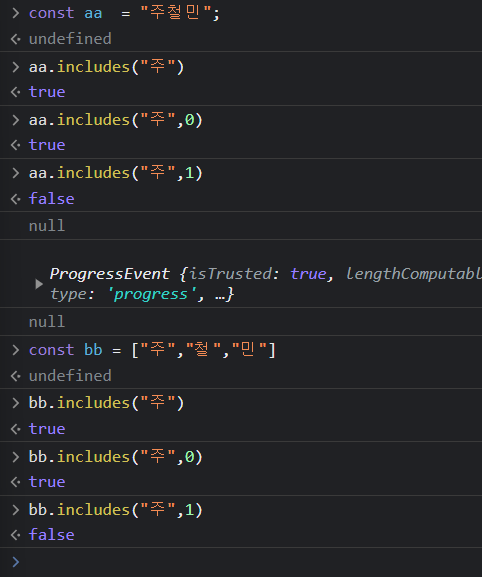Click the first null log message

[47, 226]
